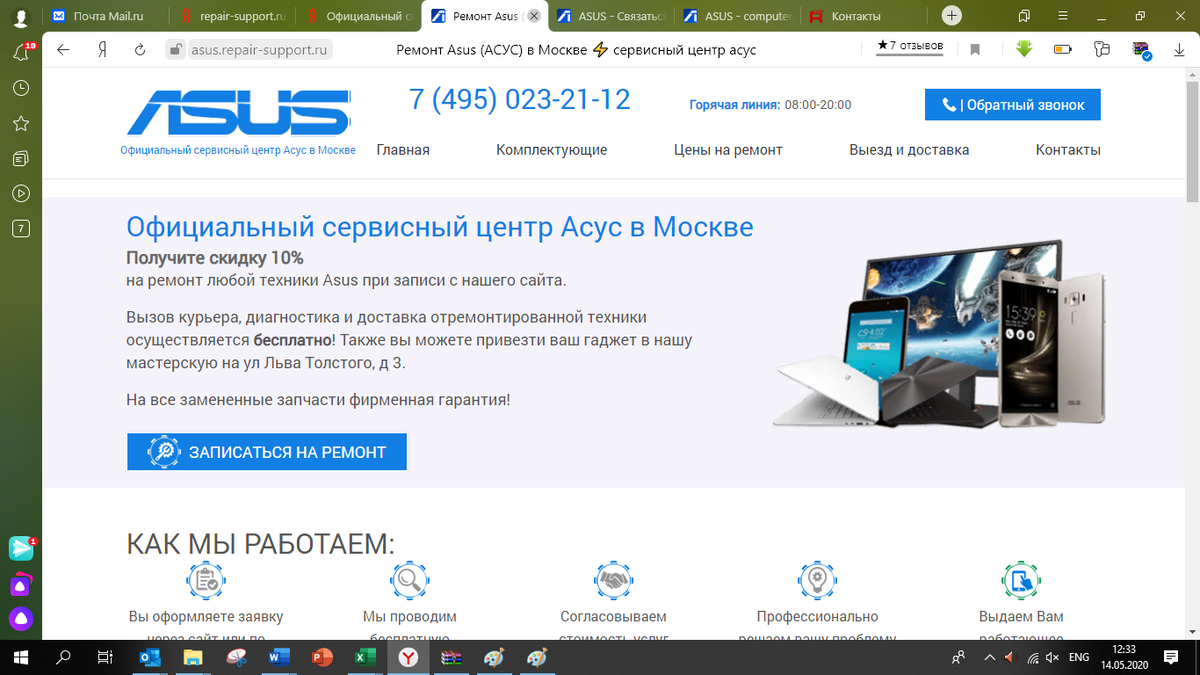This screenshot has height=675, width=1200.
Task: Open the WinRAR app from the taskbar
Action: click(451, 658)
